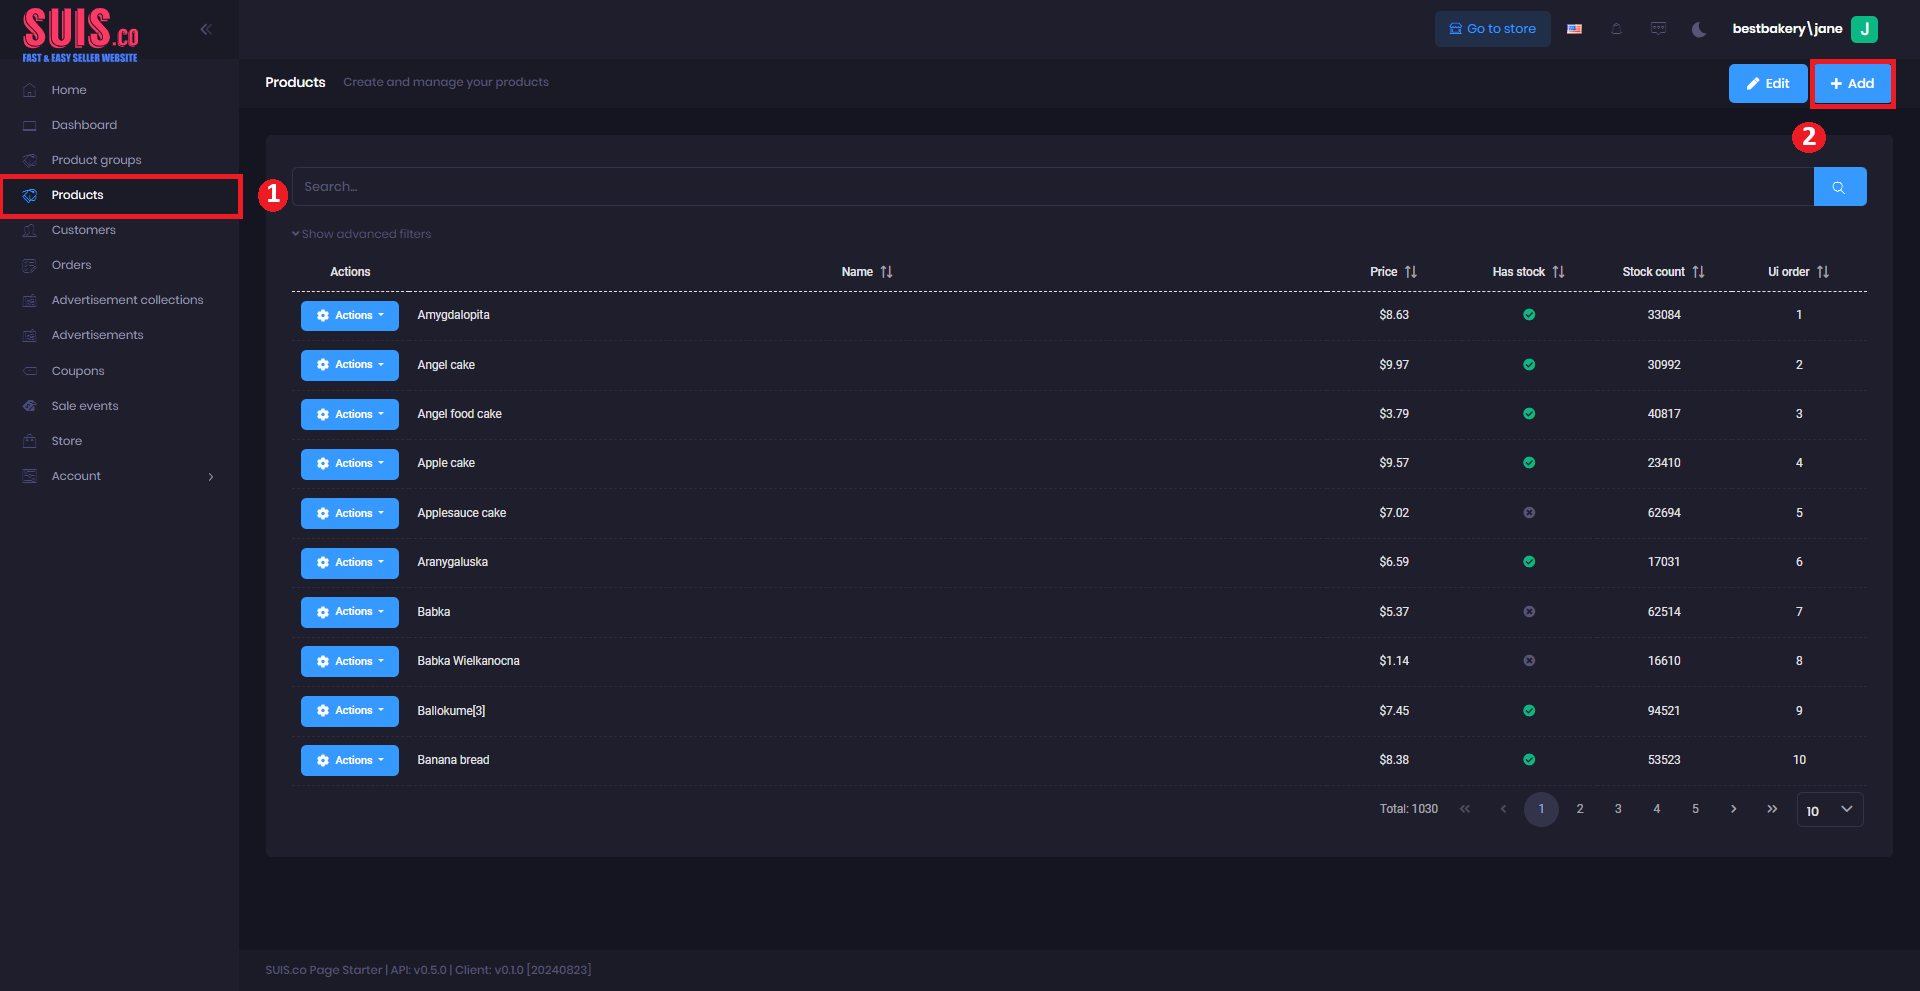1920x991 pixels.
Task: Navigate to Coupons in sidebar
Action: point(78,371)
